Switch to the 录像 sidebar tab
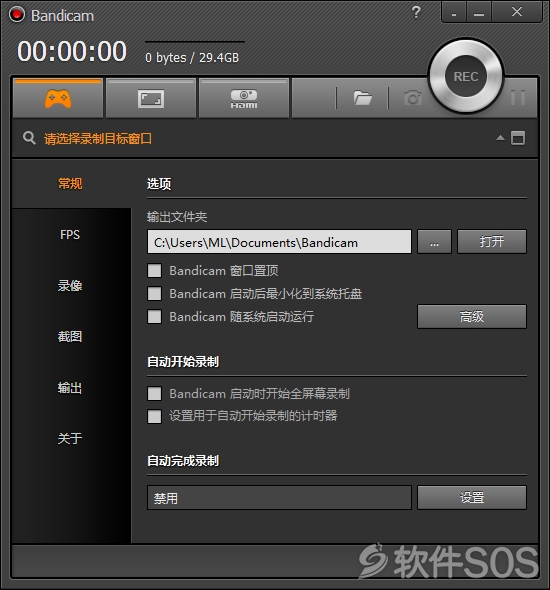Screen dimensions: 550x590 pyautogui.click(x=70, y=286)
